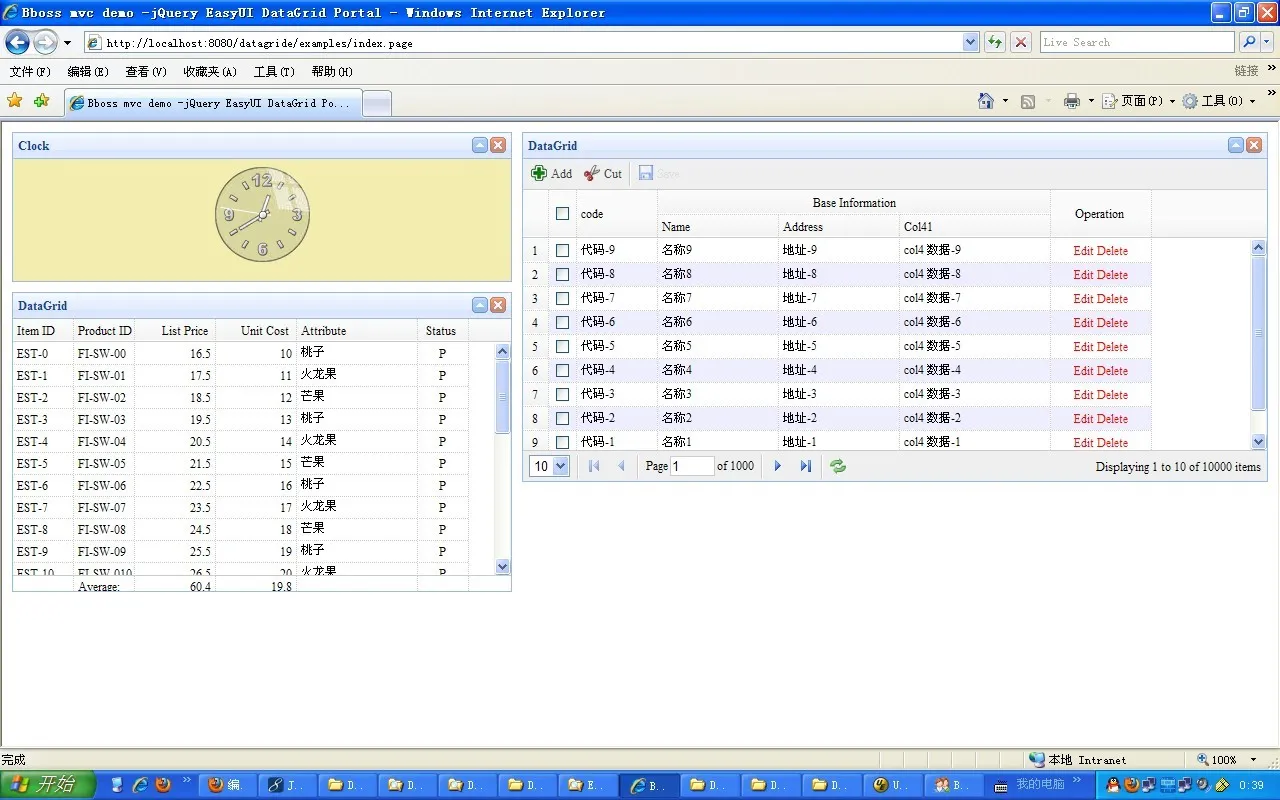Close the right DataGrid panel
The width and height of the screenshot is (1280, 800).
click(x=1254, y=145)
